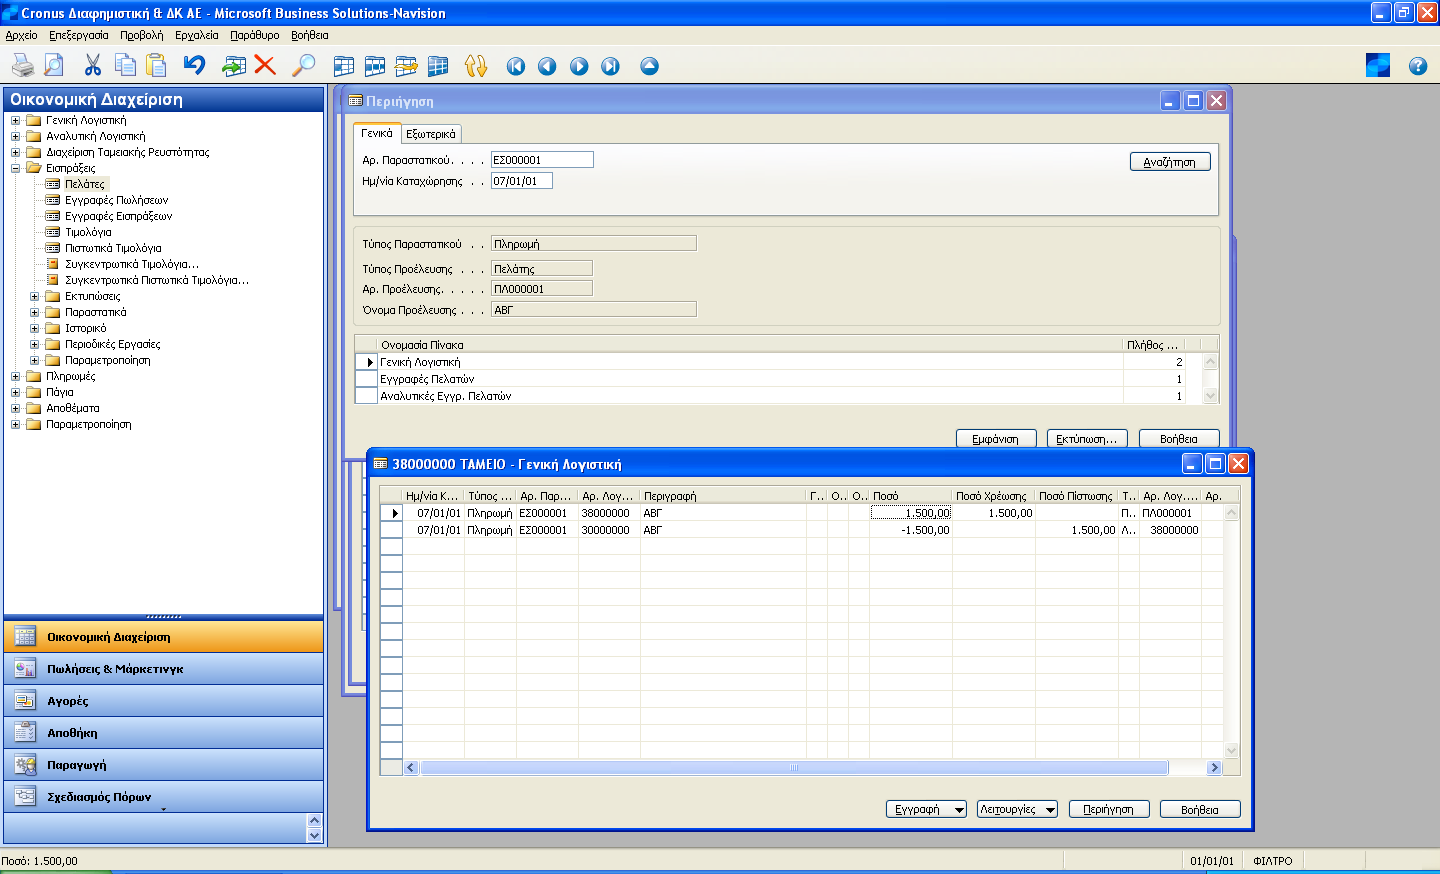Click the Undo arrow icon
1440x874 pixels.
tap(194, 66)
